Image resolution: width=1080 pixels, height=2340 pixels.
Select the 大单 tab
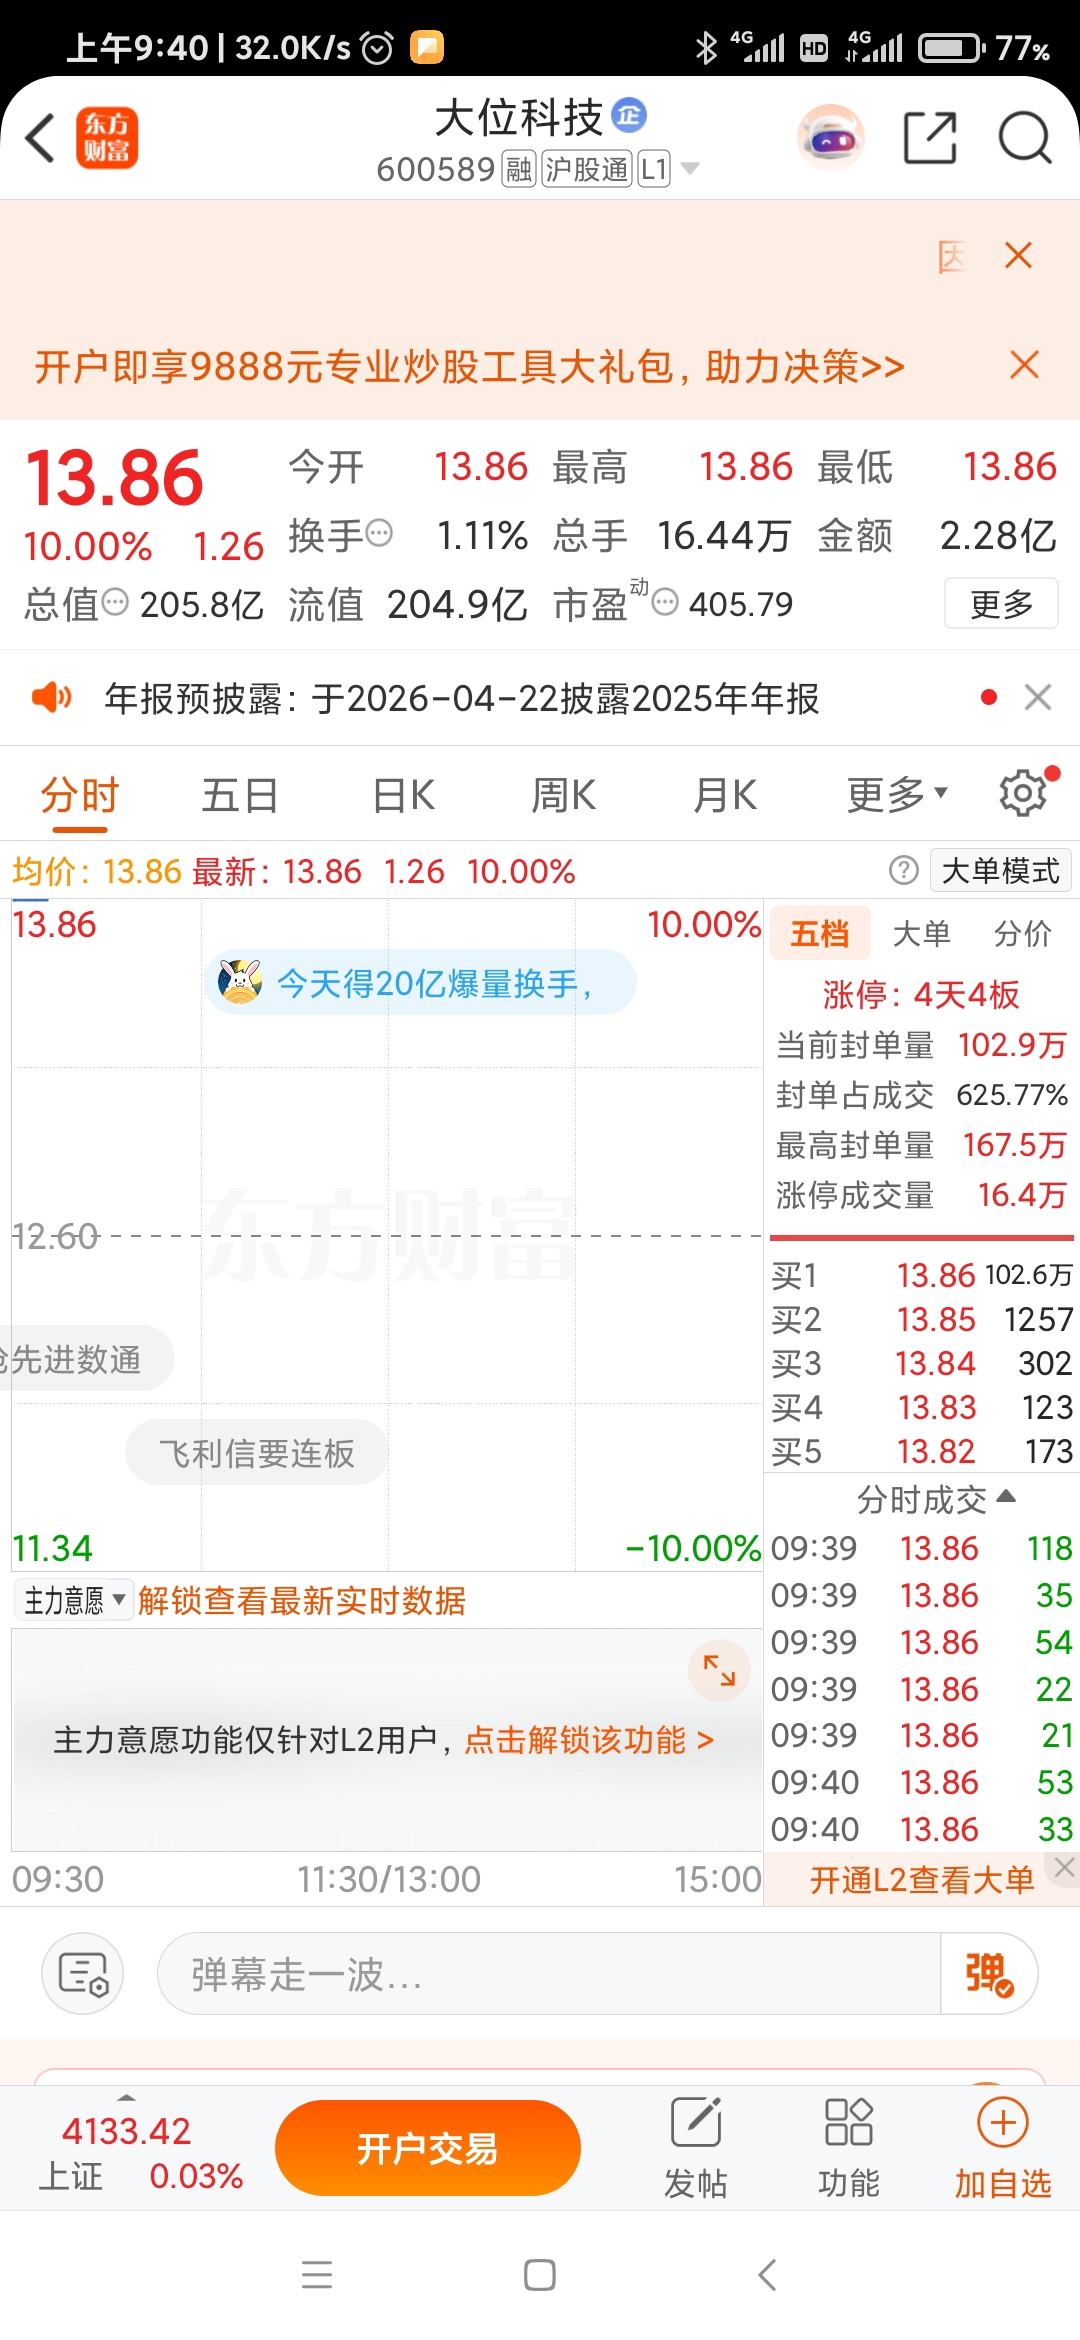[921, 933]
